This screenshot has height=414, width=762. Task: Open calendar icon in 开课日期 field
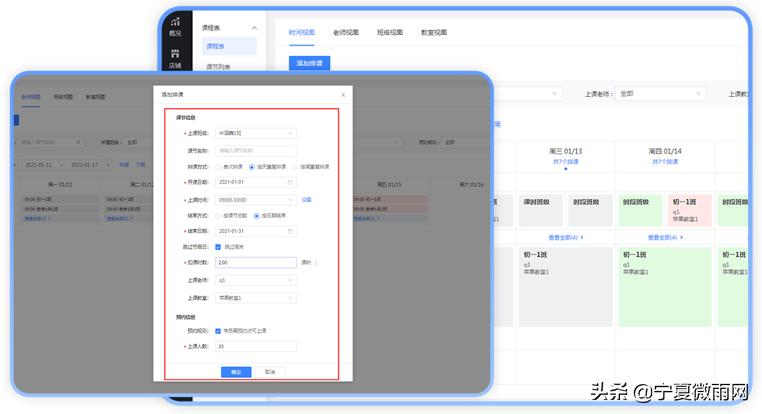click(290, 182)
